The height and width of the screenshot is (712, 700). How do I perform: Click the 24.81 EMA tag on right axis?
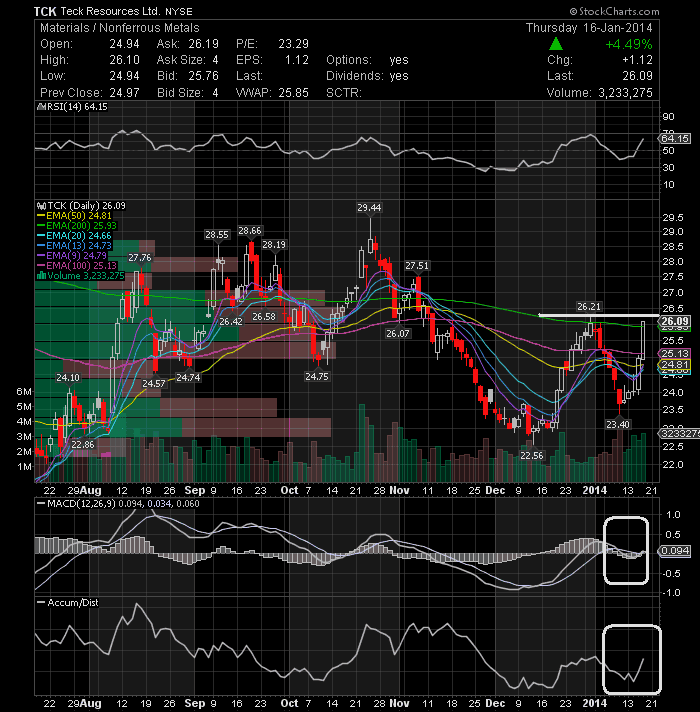coord(675,364)
